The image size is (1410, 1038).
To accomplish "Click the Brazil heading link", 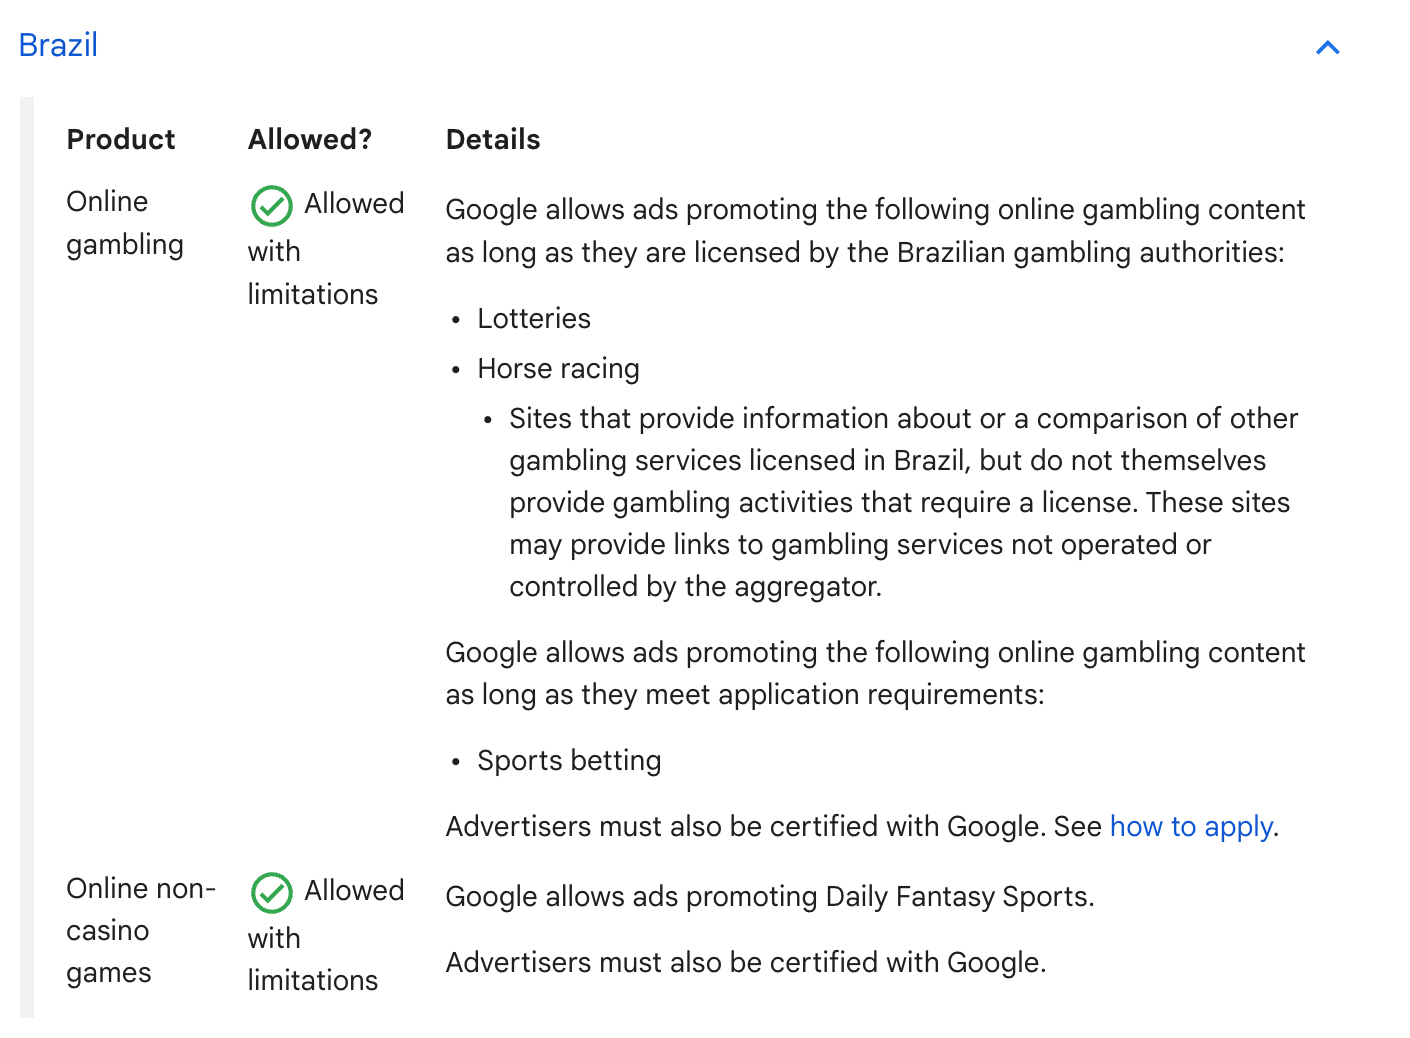I will (x=58, y=45).
